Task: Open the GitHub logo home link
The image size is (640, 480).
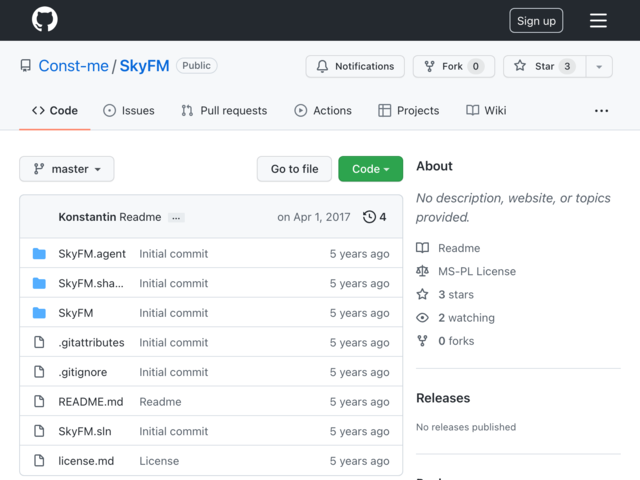Action: [x=44, y=19]
